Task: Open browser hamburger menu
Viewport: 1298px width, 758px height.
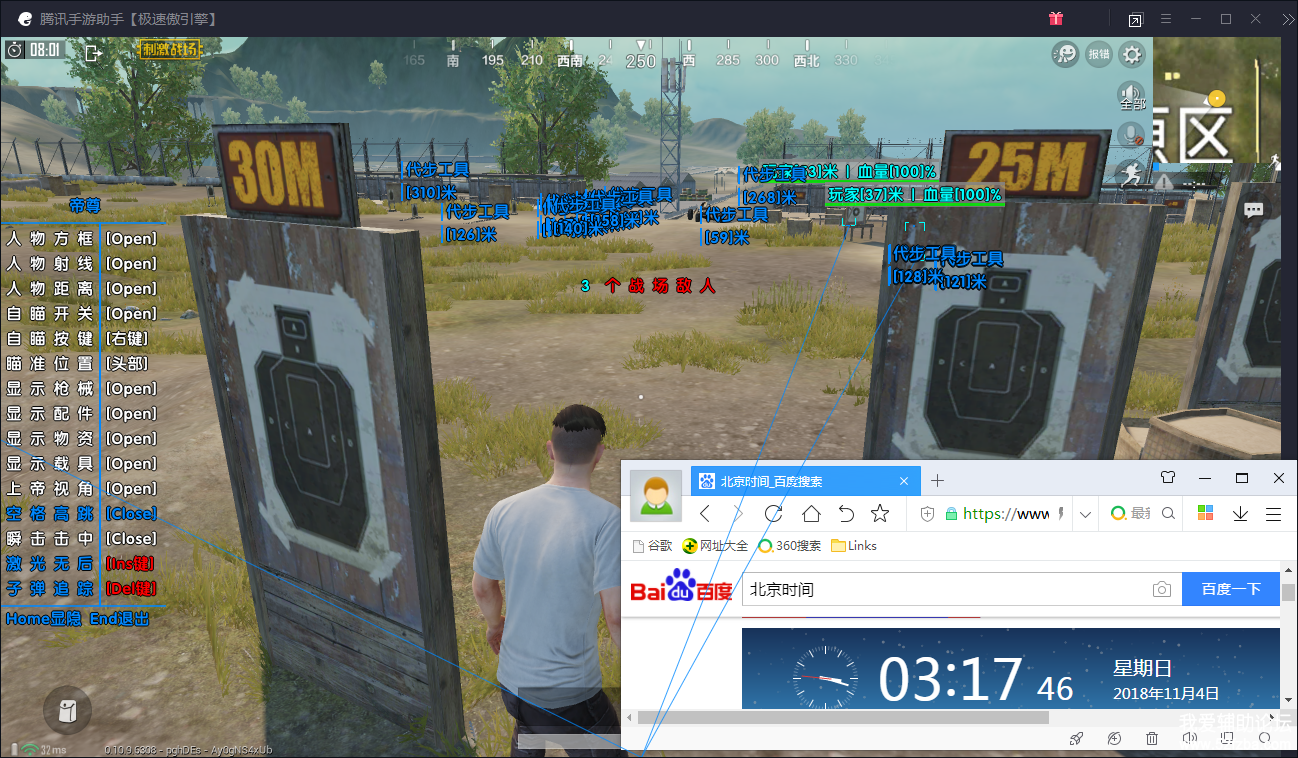Action: point(1273,514)
